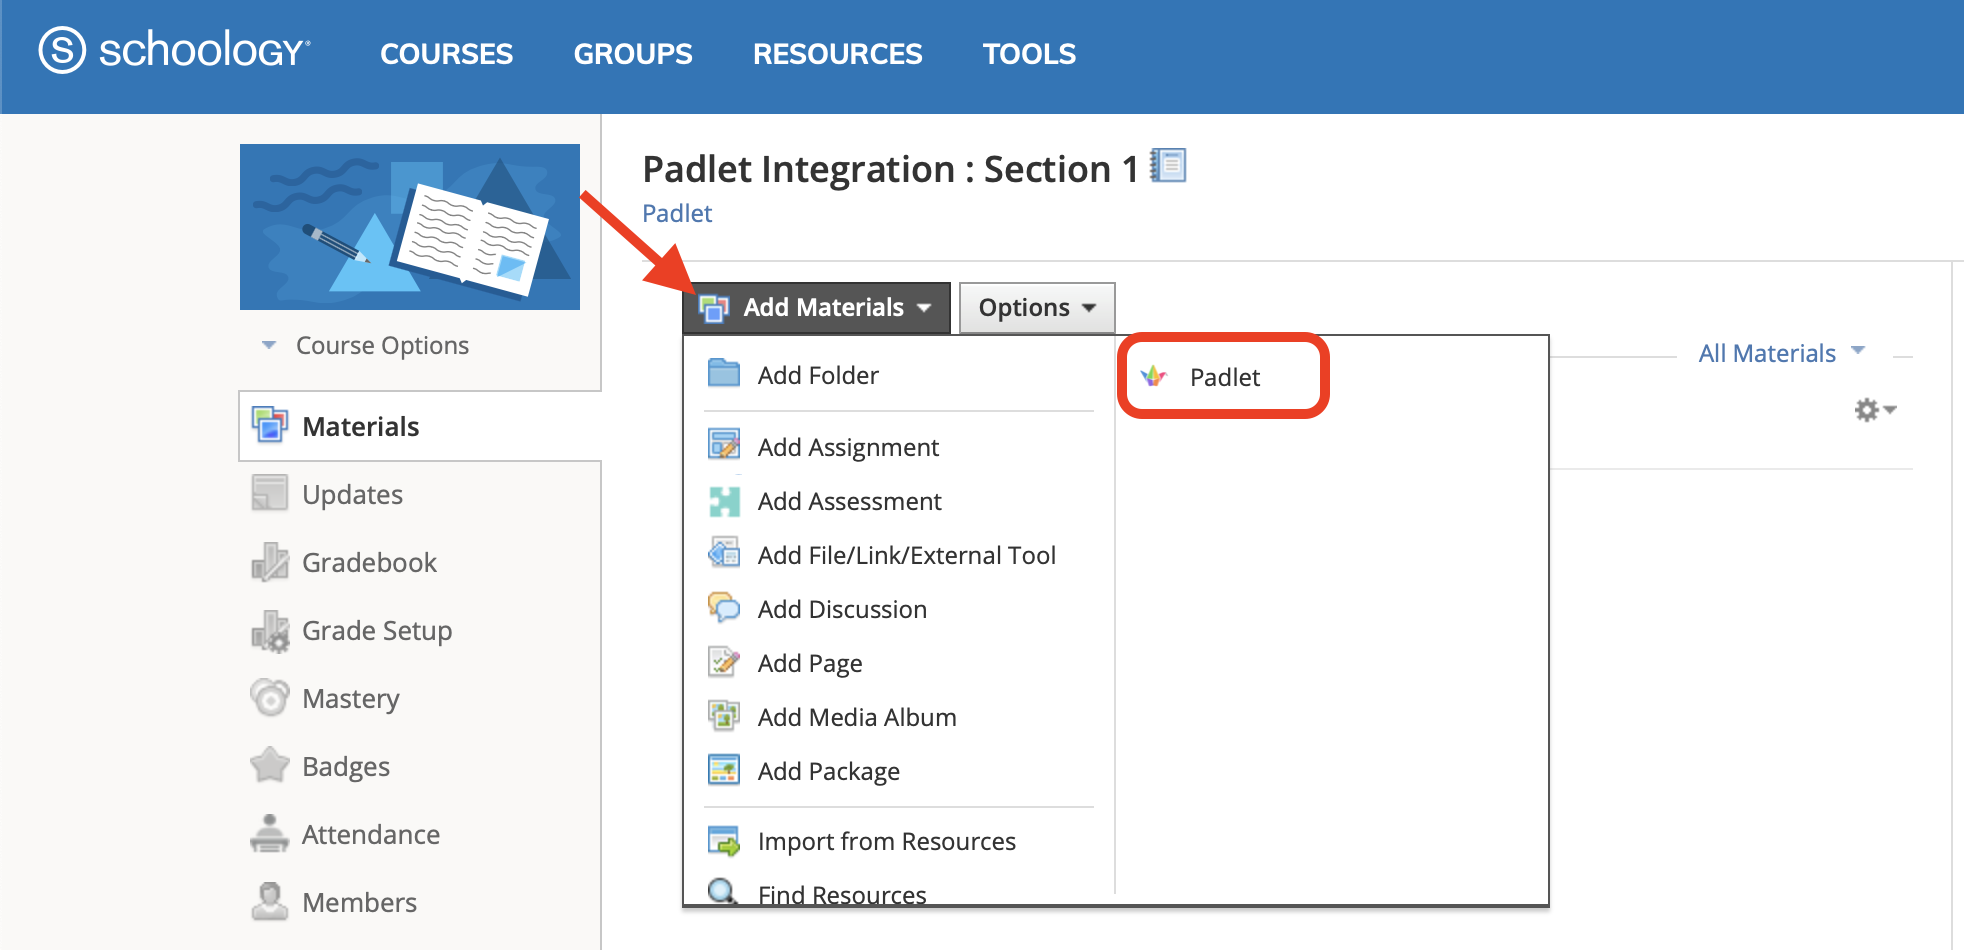This screenshot has width=1964, height=950.
Task: Click the Add Page pencil icon
Action: [x=724, y=661]
